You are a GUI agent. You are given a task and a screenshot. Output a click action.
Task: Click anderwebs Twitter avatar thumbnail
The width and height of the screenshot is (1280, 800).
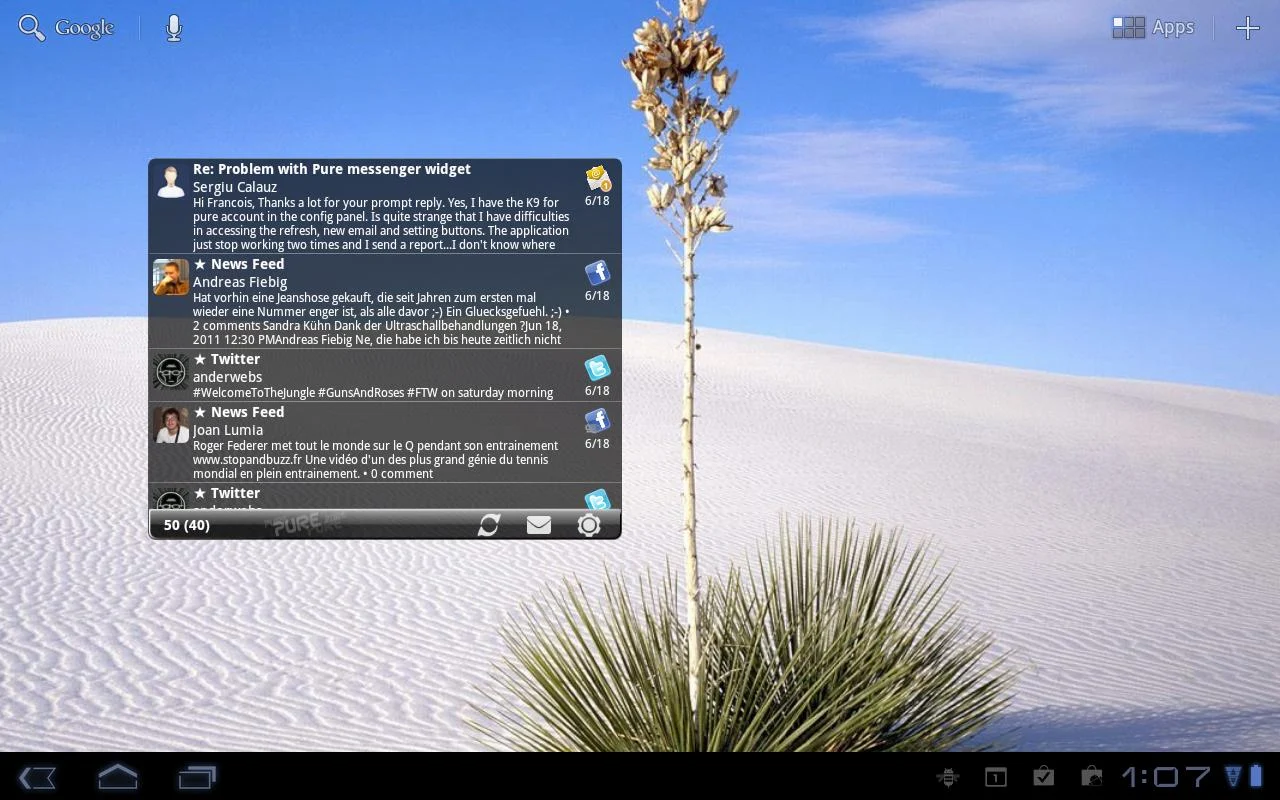171,372
